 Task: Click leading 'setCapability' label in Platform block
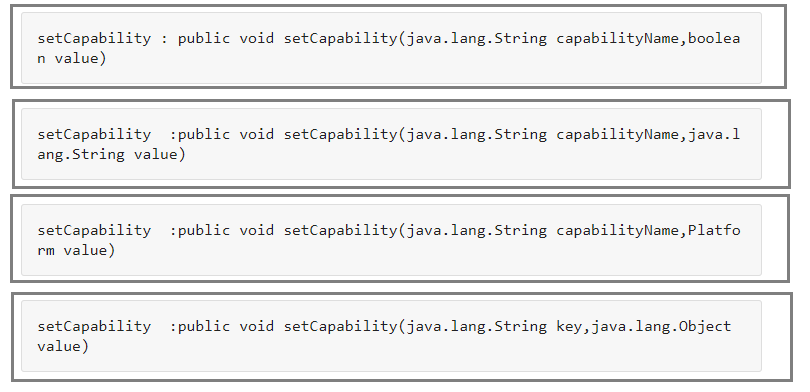click(x=94, y=231)
